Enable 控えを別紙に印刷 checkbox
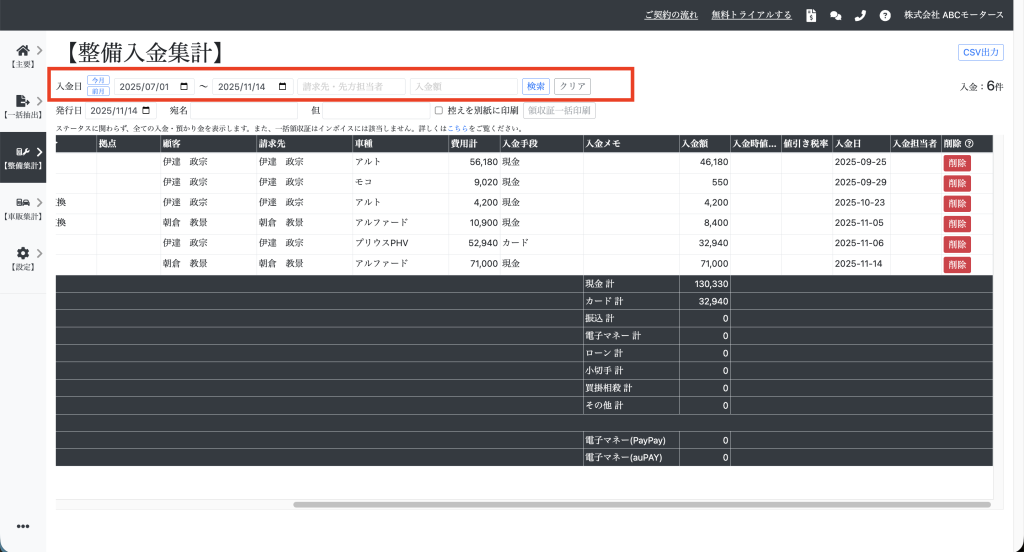The height and width of the screenshot is (552, 1024). click(438, 110)
